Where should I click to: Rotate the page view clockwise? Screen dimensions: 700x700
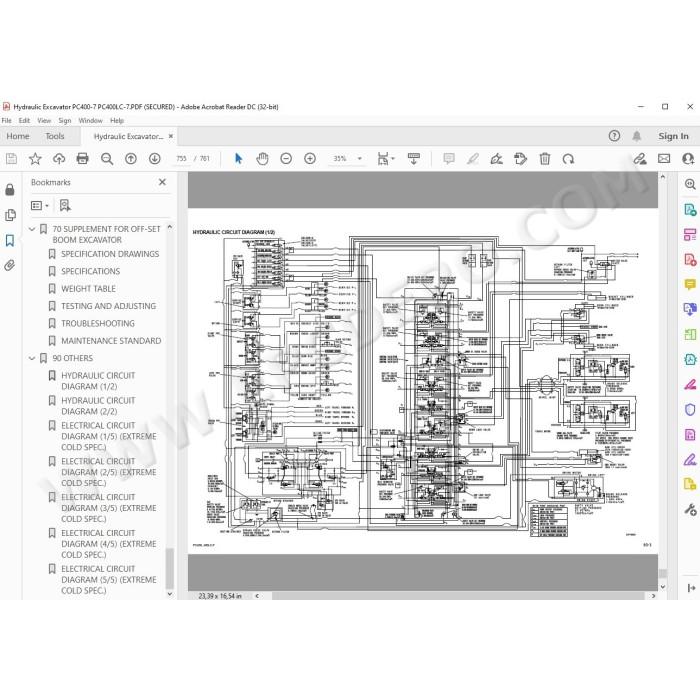pos(568,158)
